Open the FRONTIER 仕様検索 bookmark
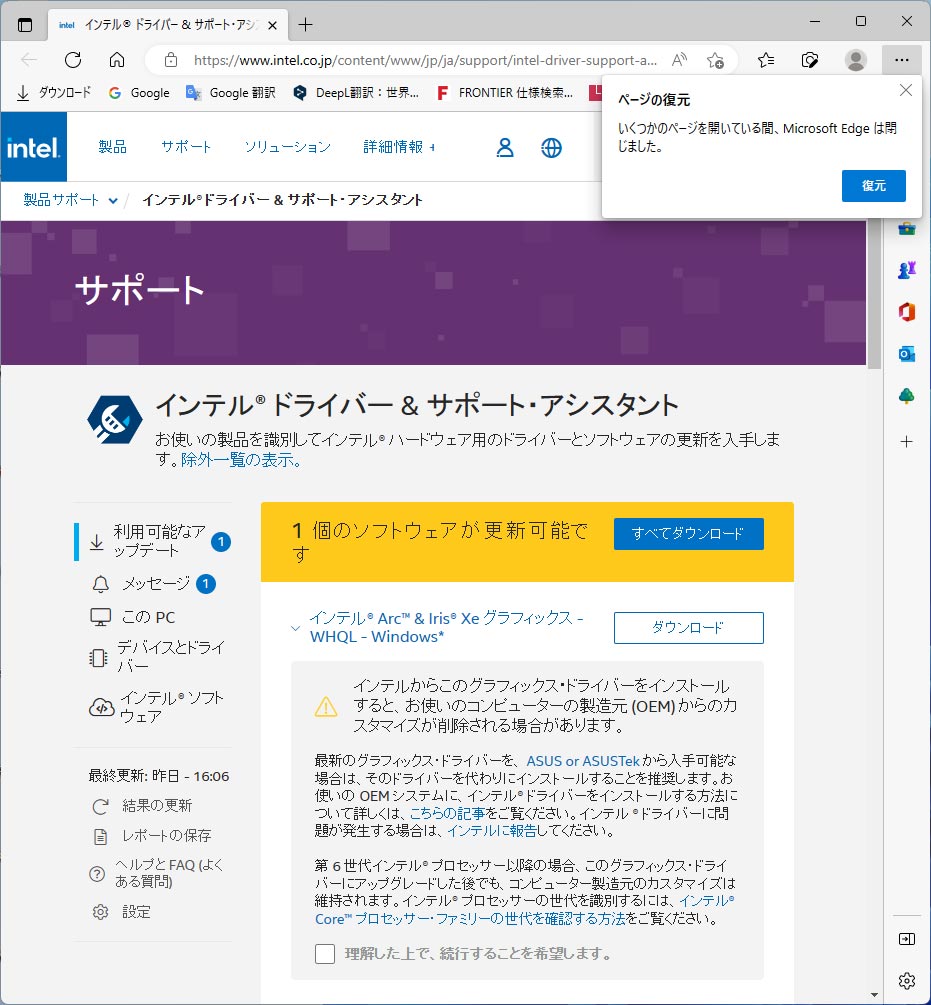The width and height of the screenshot is (931, 1005). 504,93
